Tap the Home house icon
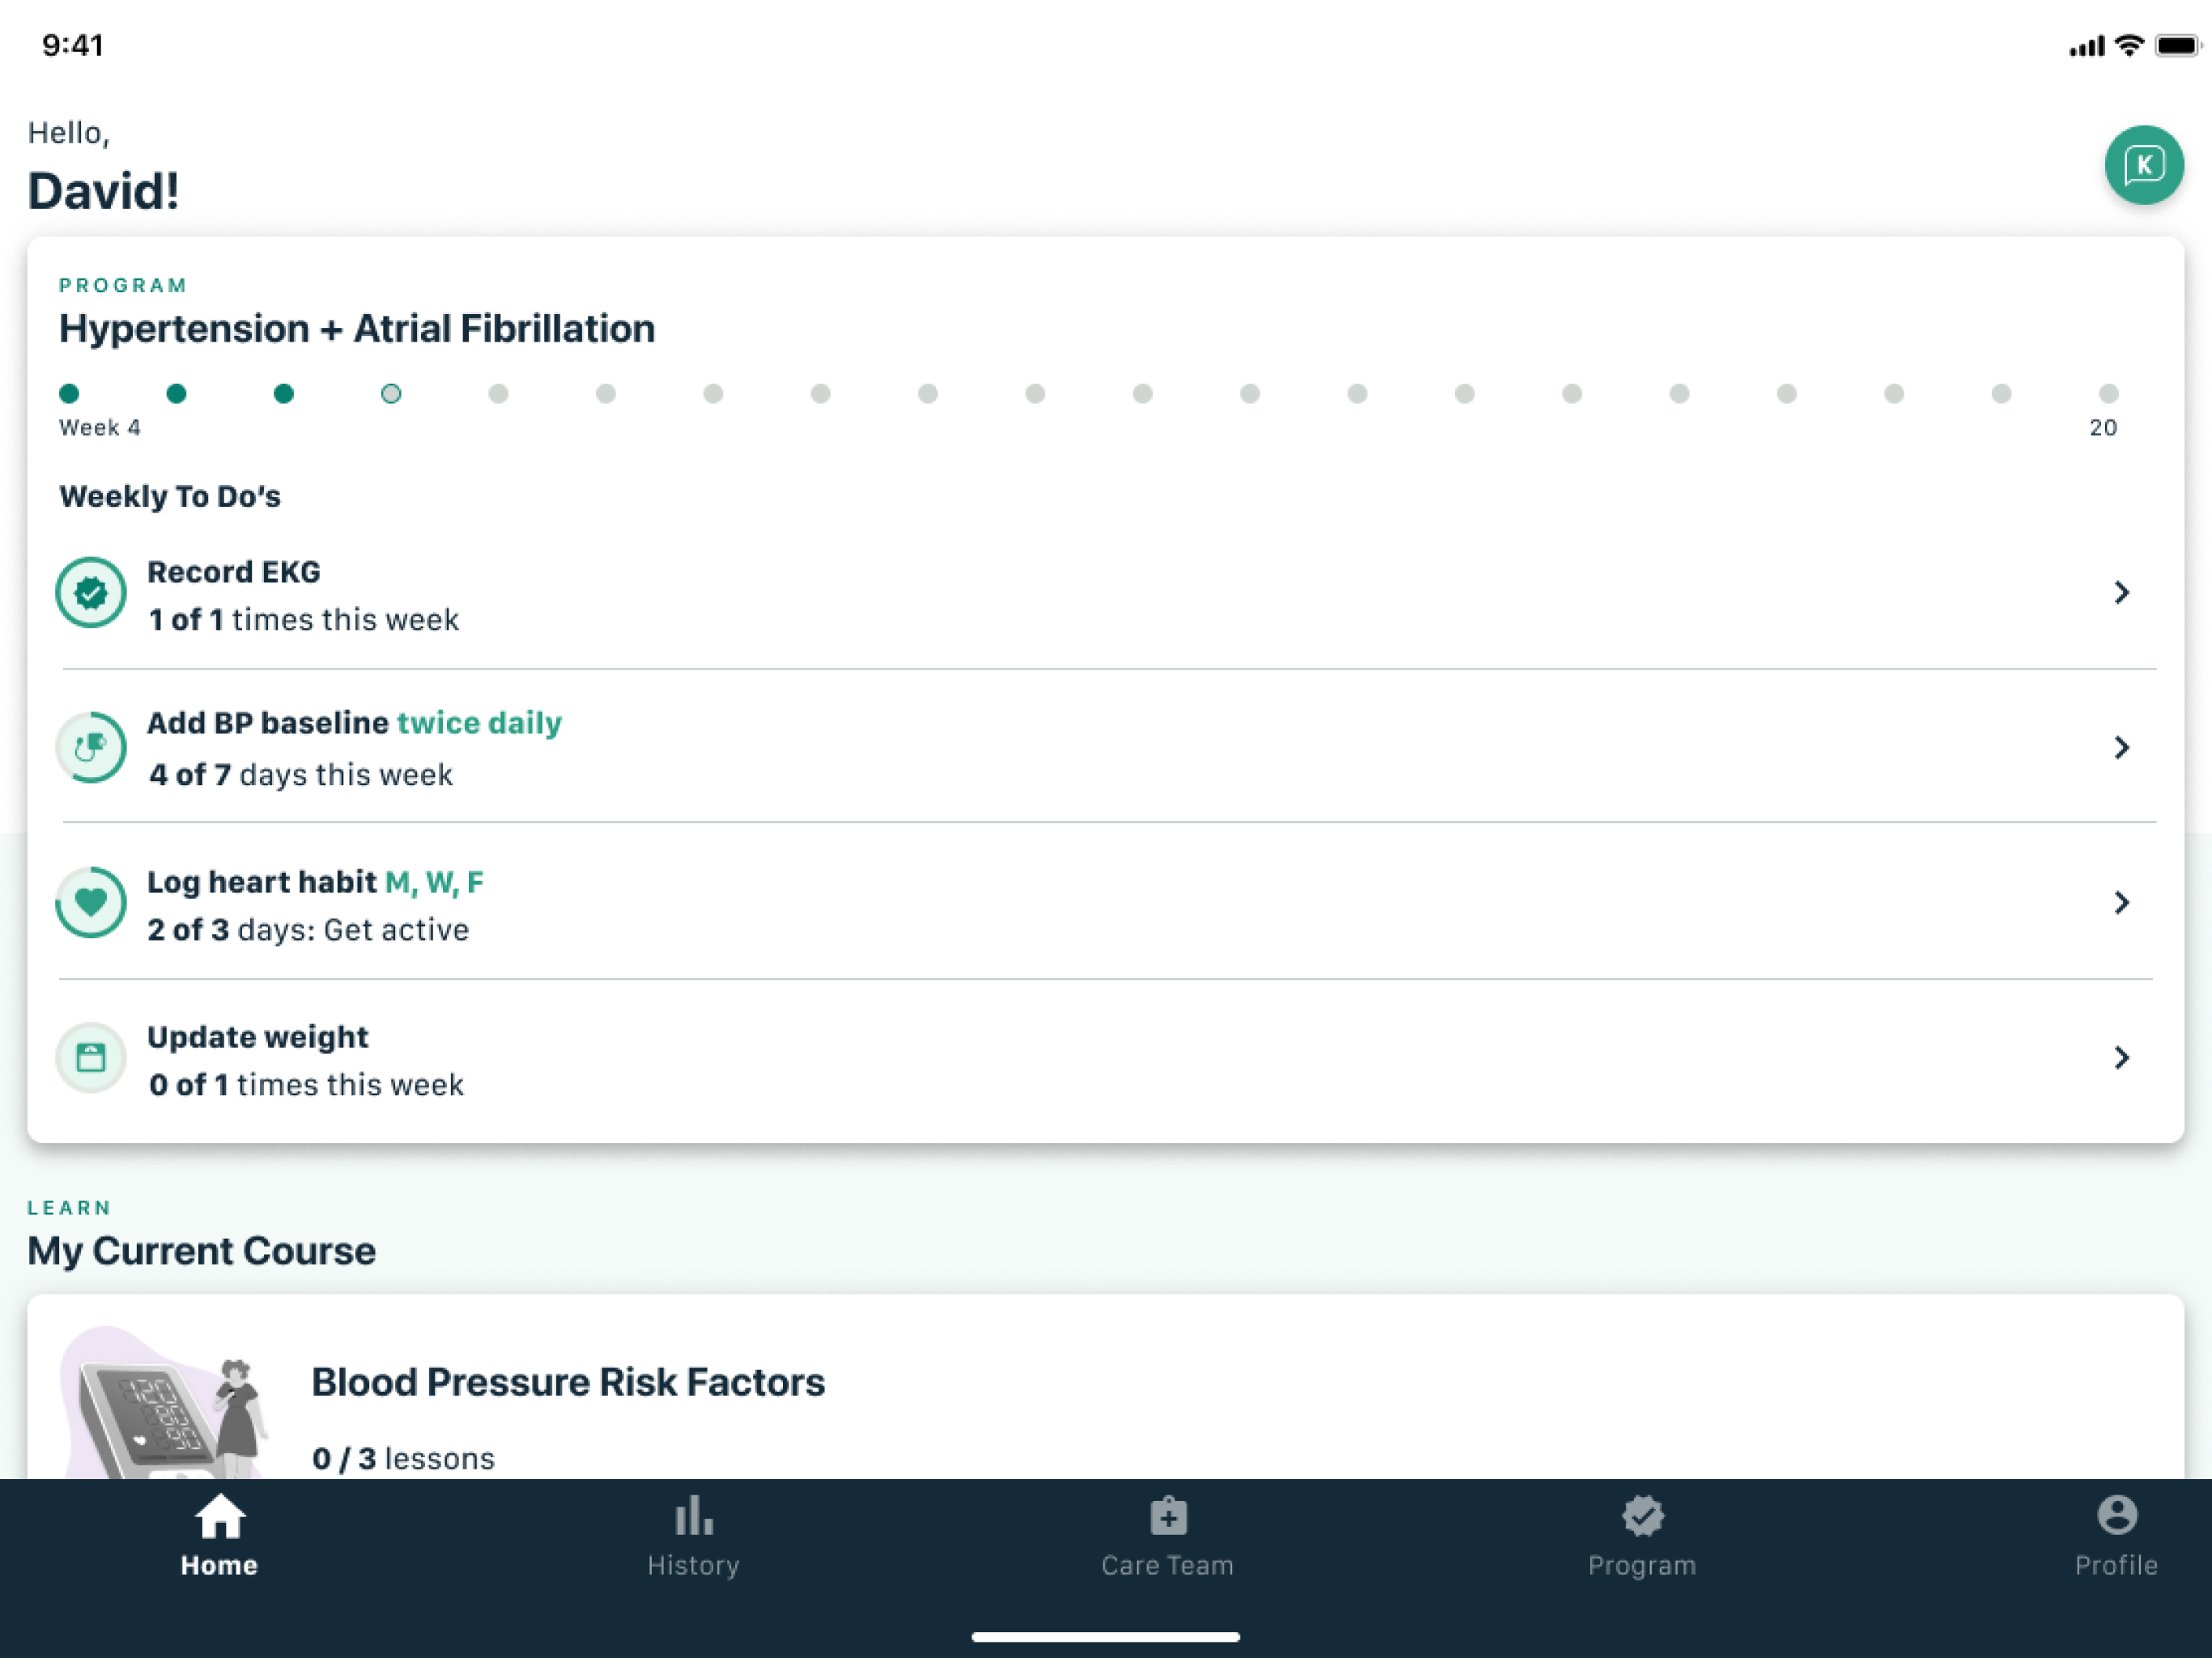Viewport: 2212px width, 1658px height. 219,1516
